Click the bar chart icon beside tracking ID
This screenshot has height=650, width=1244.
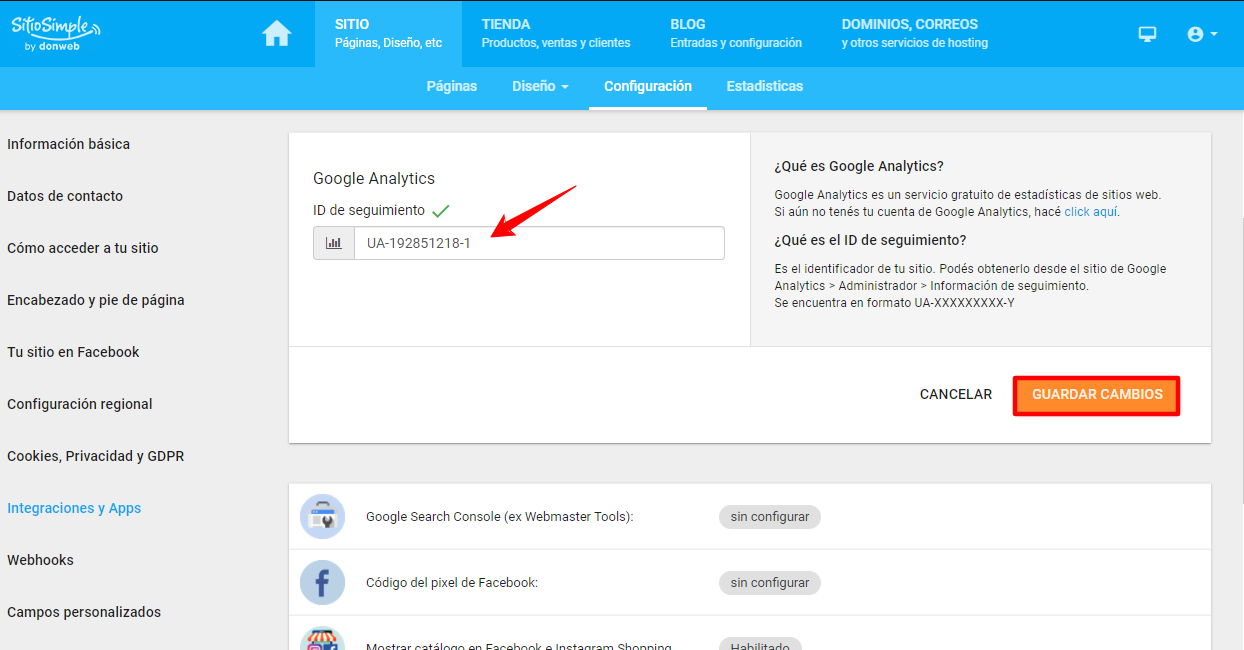(334, 243)
